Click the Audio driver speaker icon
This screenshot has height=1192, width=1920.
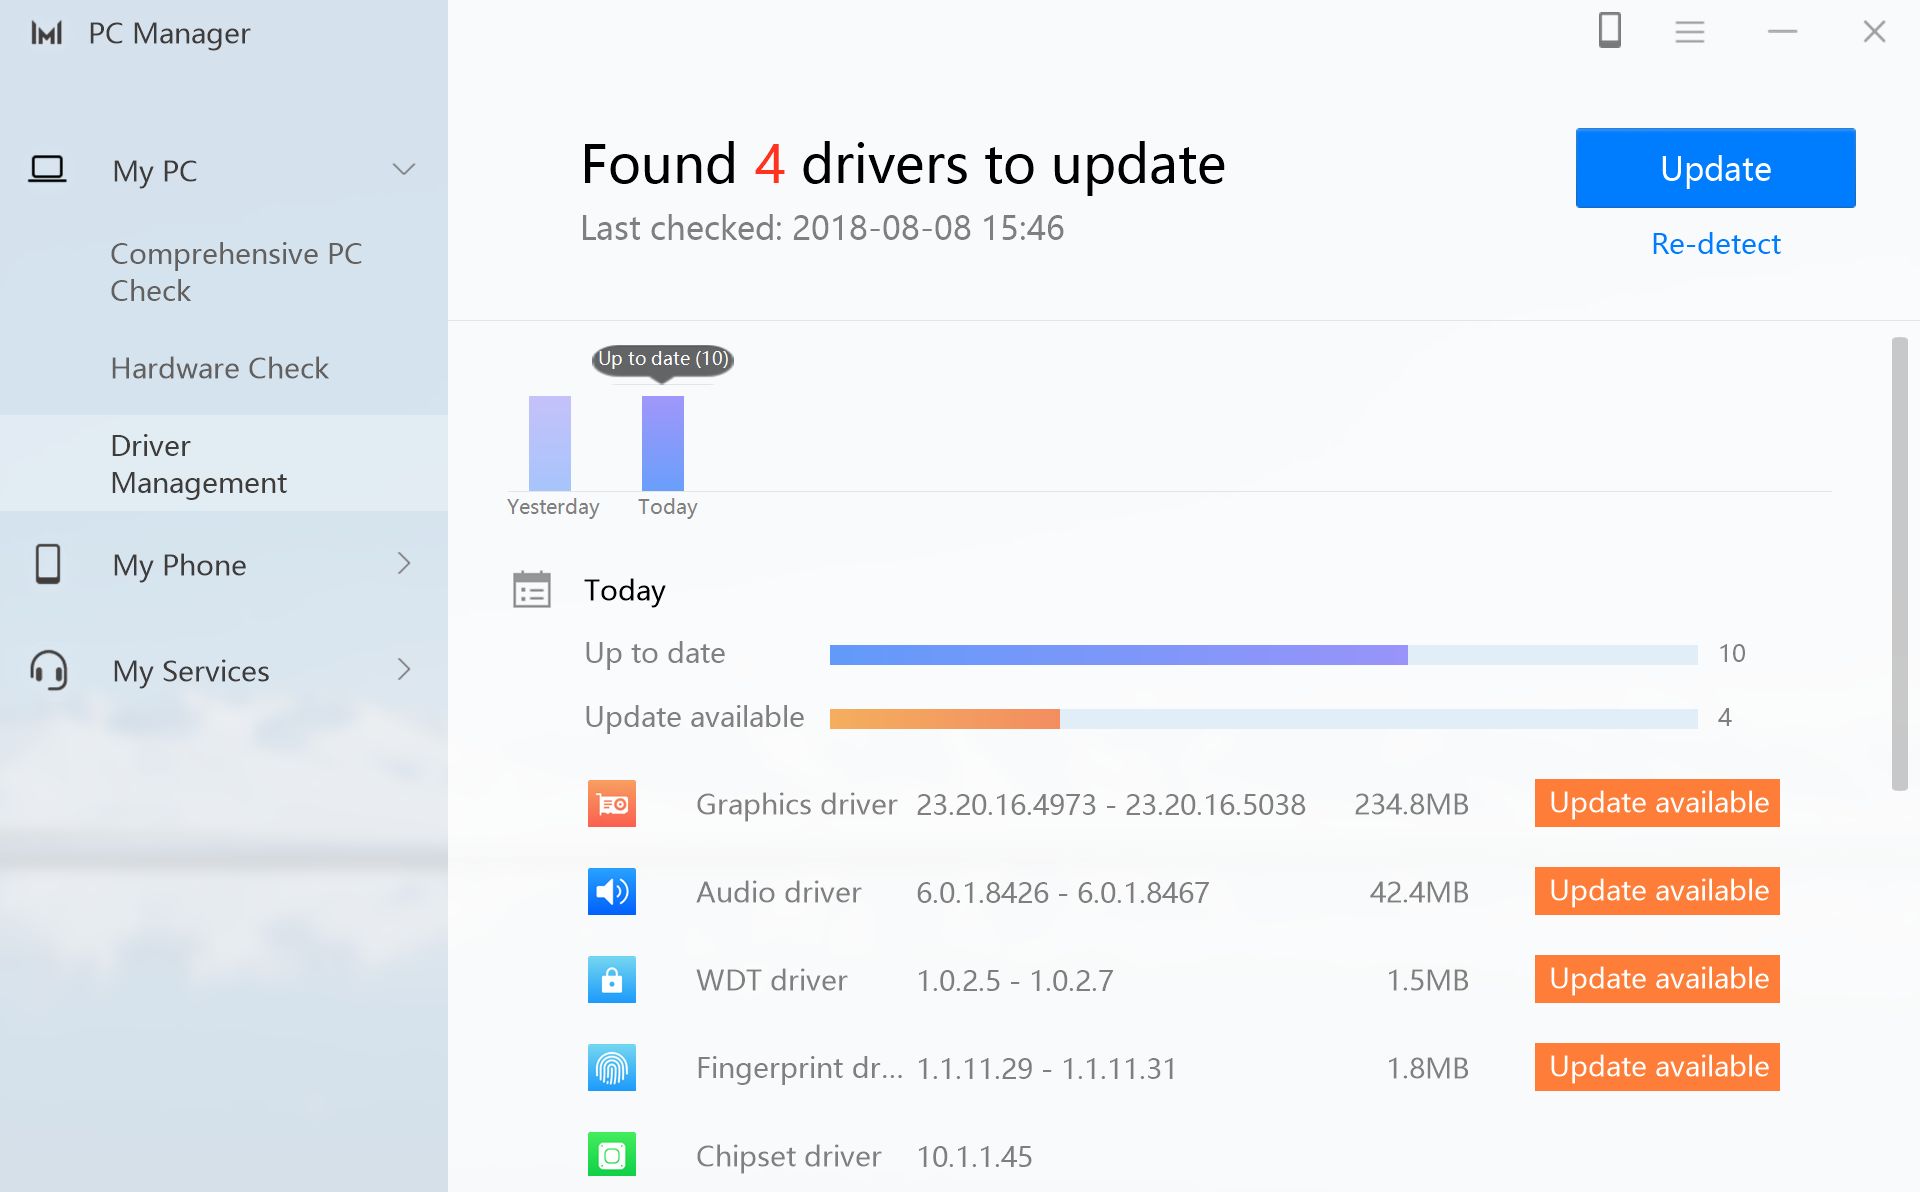611,892
